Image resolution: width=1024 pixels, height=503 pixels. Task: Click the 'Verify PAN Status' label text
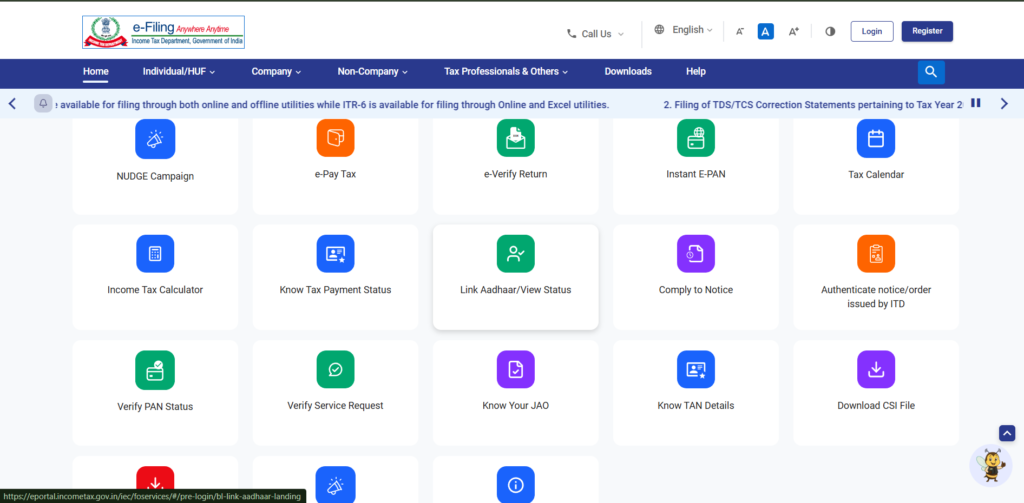click(x=155, y=406)
